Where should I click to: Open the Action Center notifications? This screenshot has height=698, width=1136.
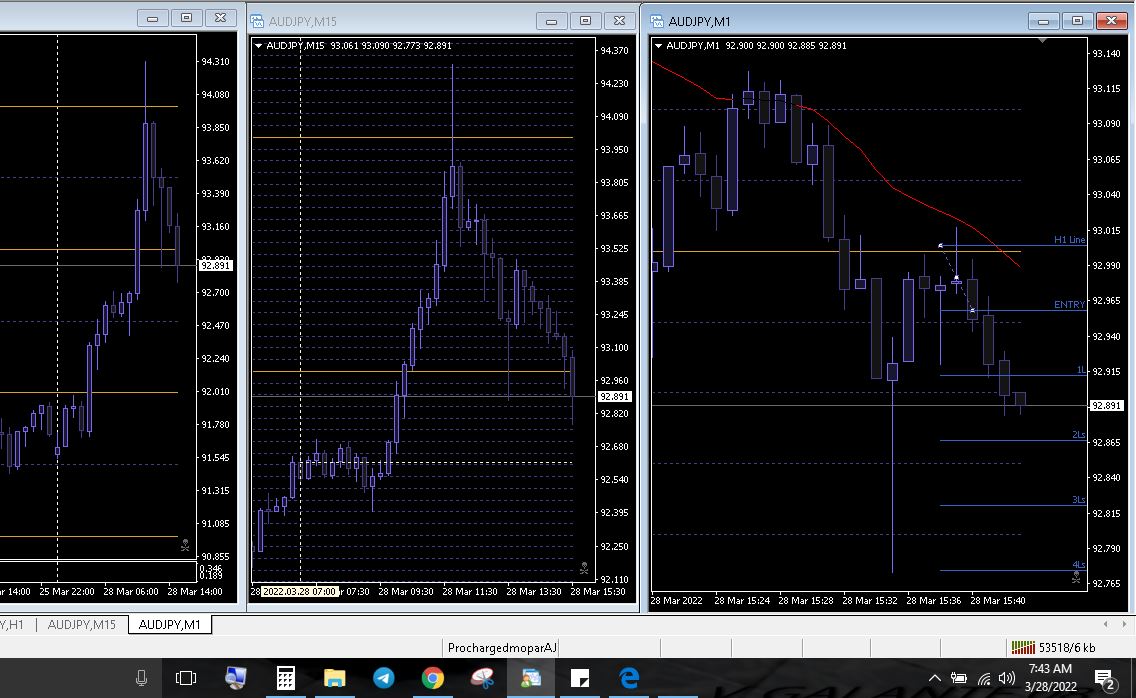tap(1105, 679)
